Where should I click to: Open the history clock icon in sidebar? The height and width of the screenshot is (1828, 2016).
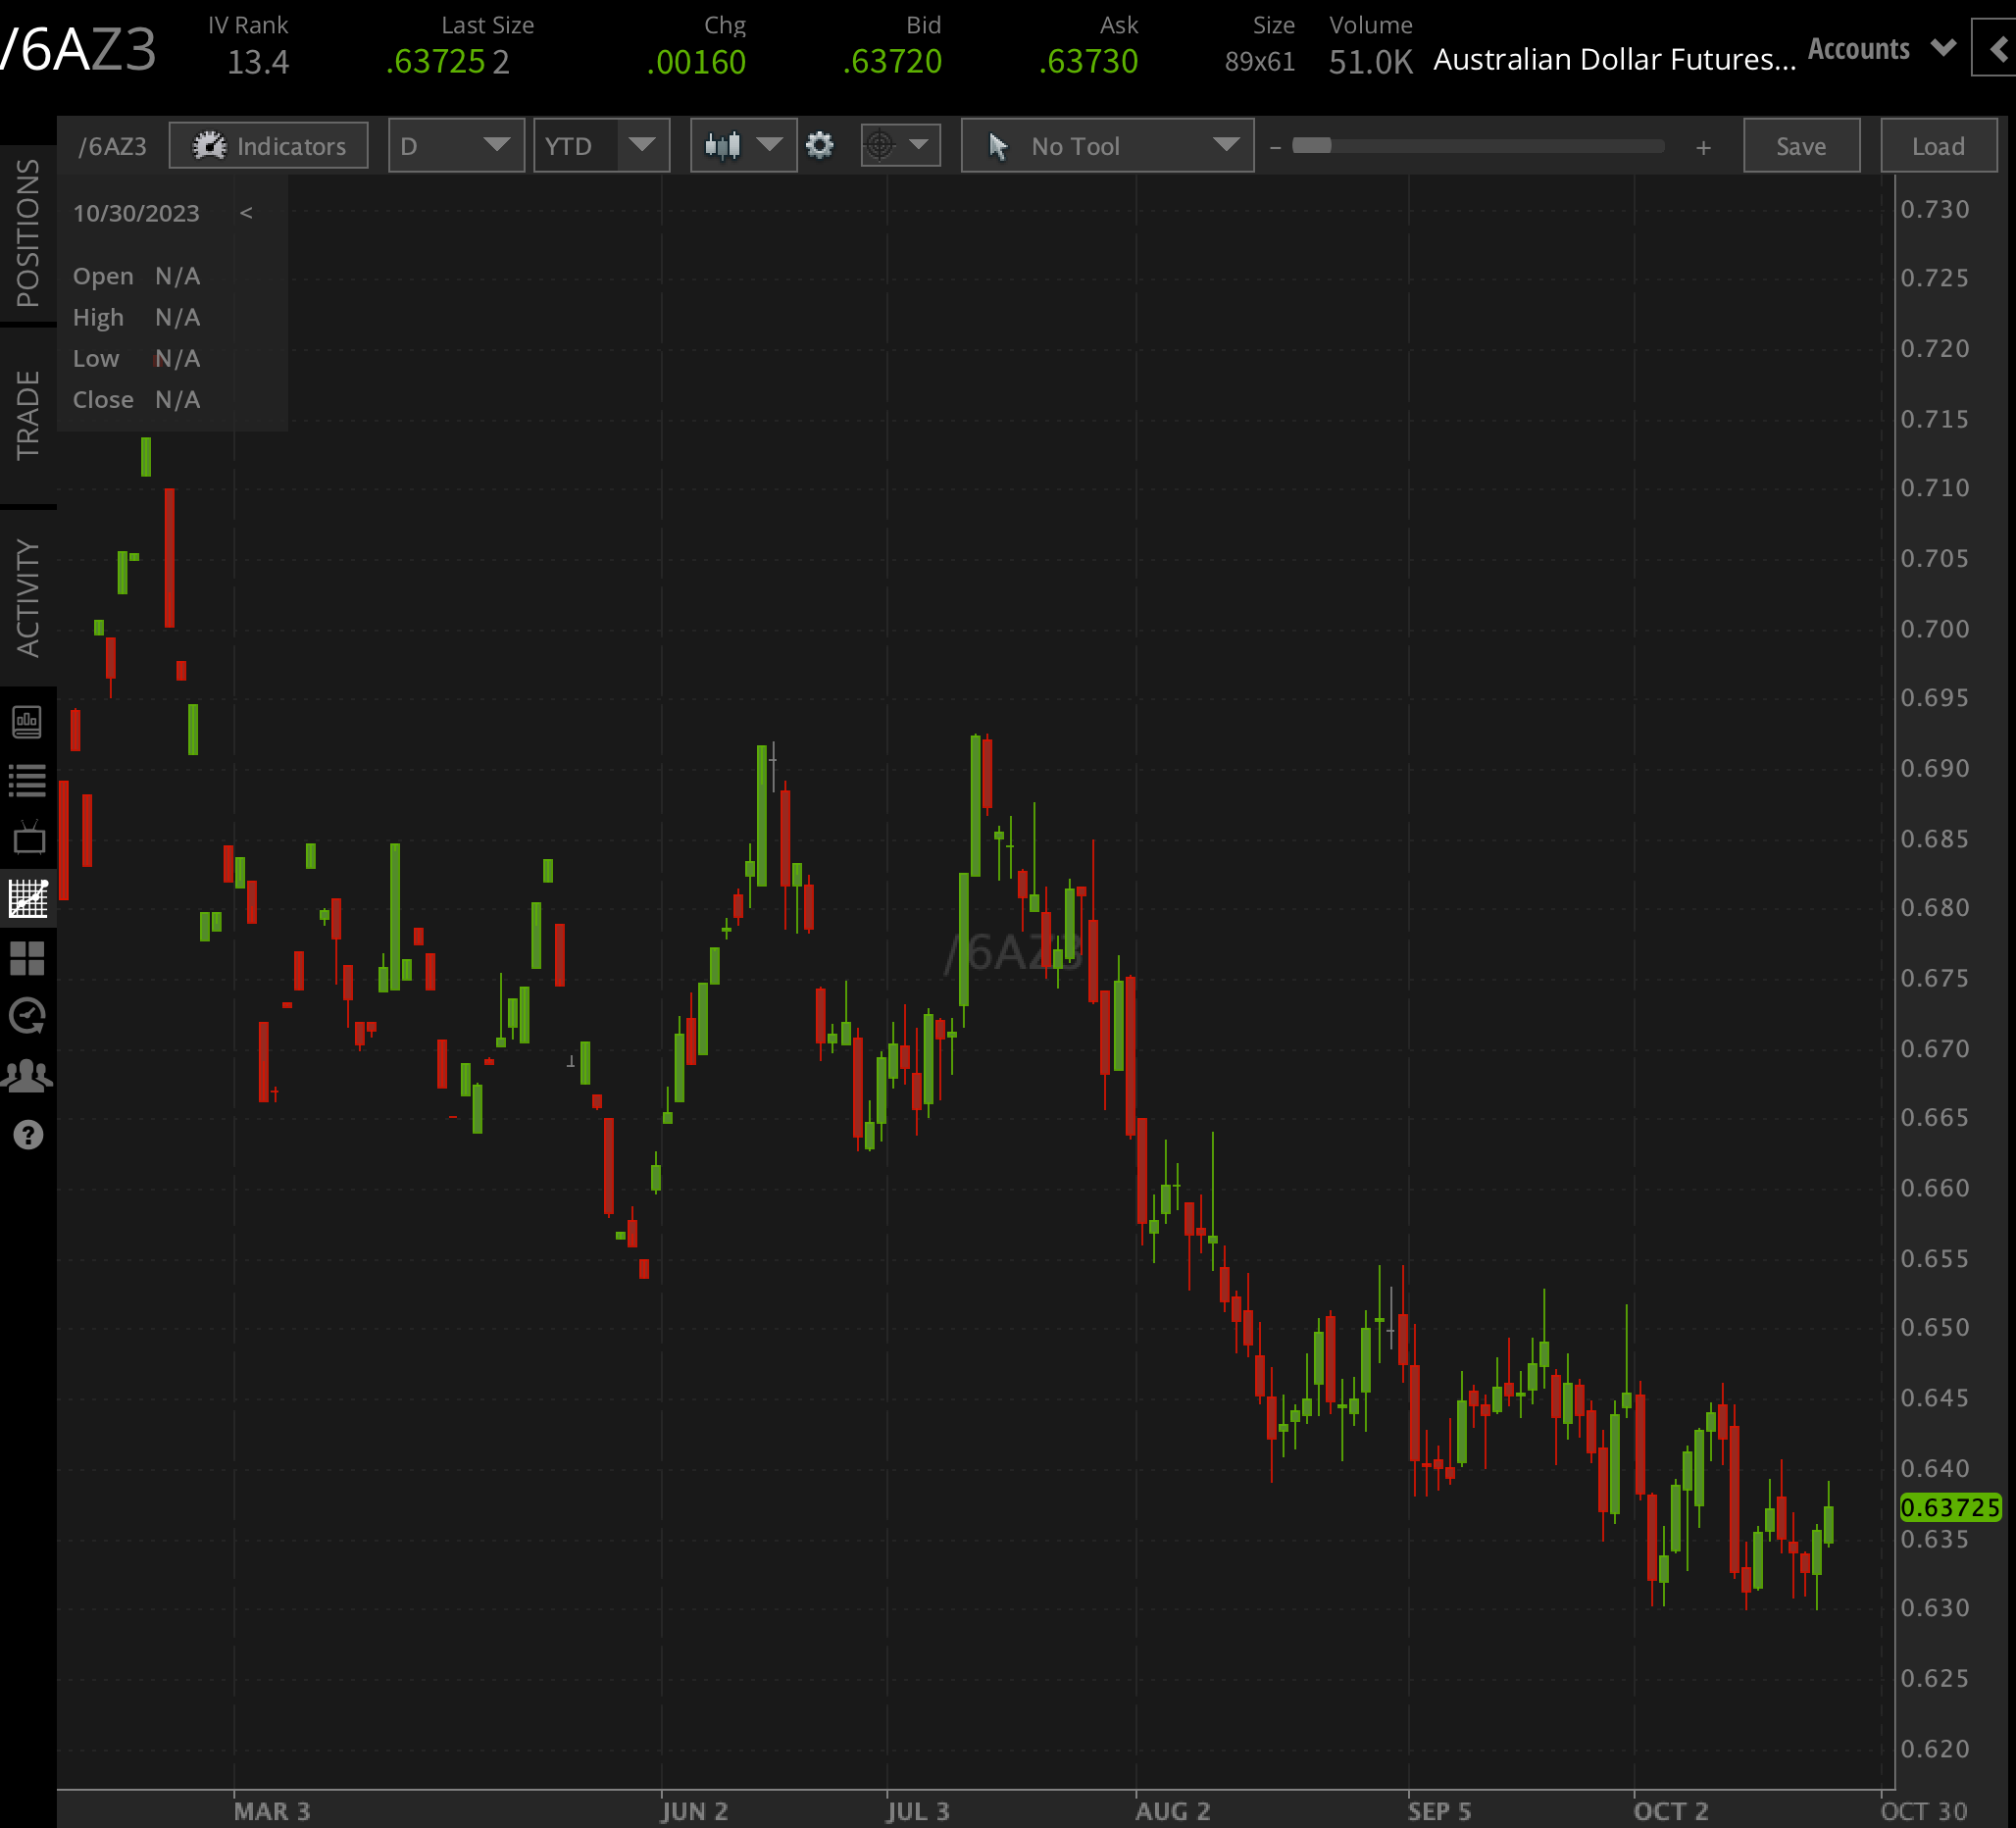pyautogui.click(x=27, y=1016)
